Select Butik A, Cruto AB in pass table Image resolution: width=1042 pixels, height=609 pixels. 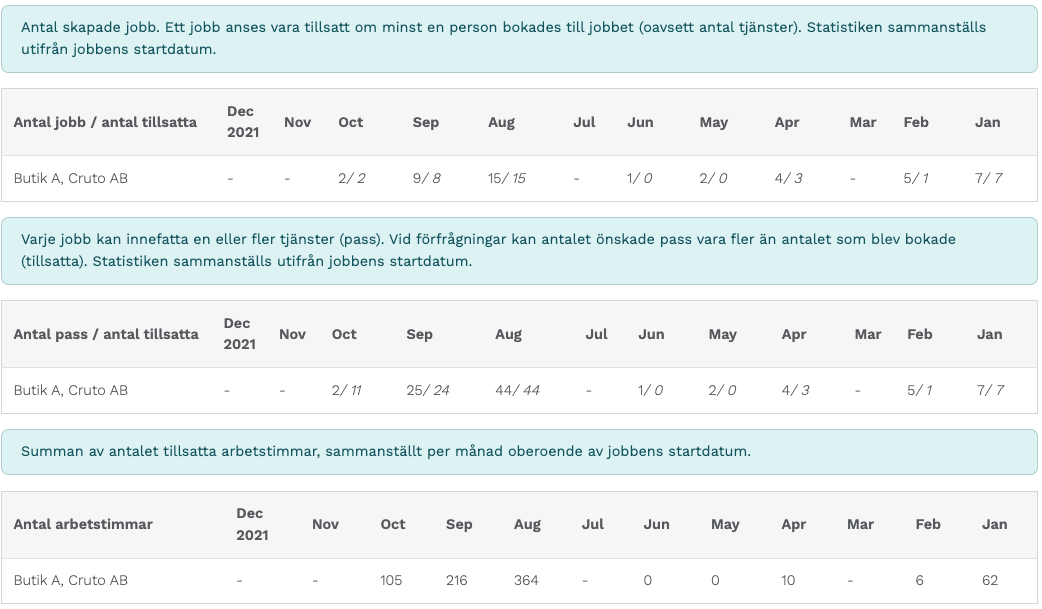pyautogui.click(x=70, y=390)
